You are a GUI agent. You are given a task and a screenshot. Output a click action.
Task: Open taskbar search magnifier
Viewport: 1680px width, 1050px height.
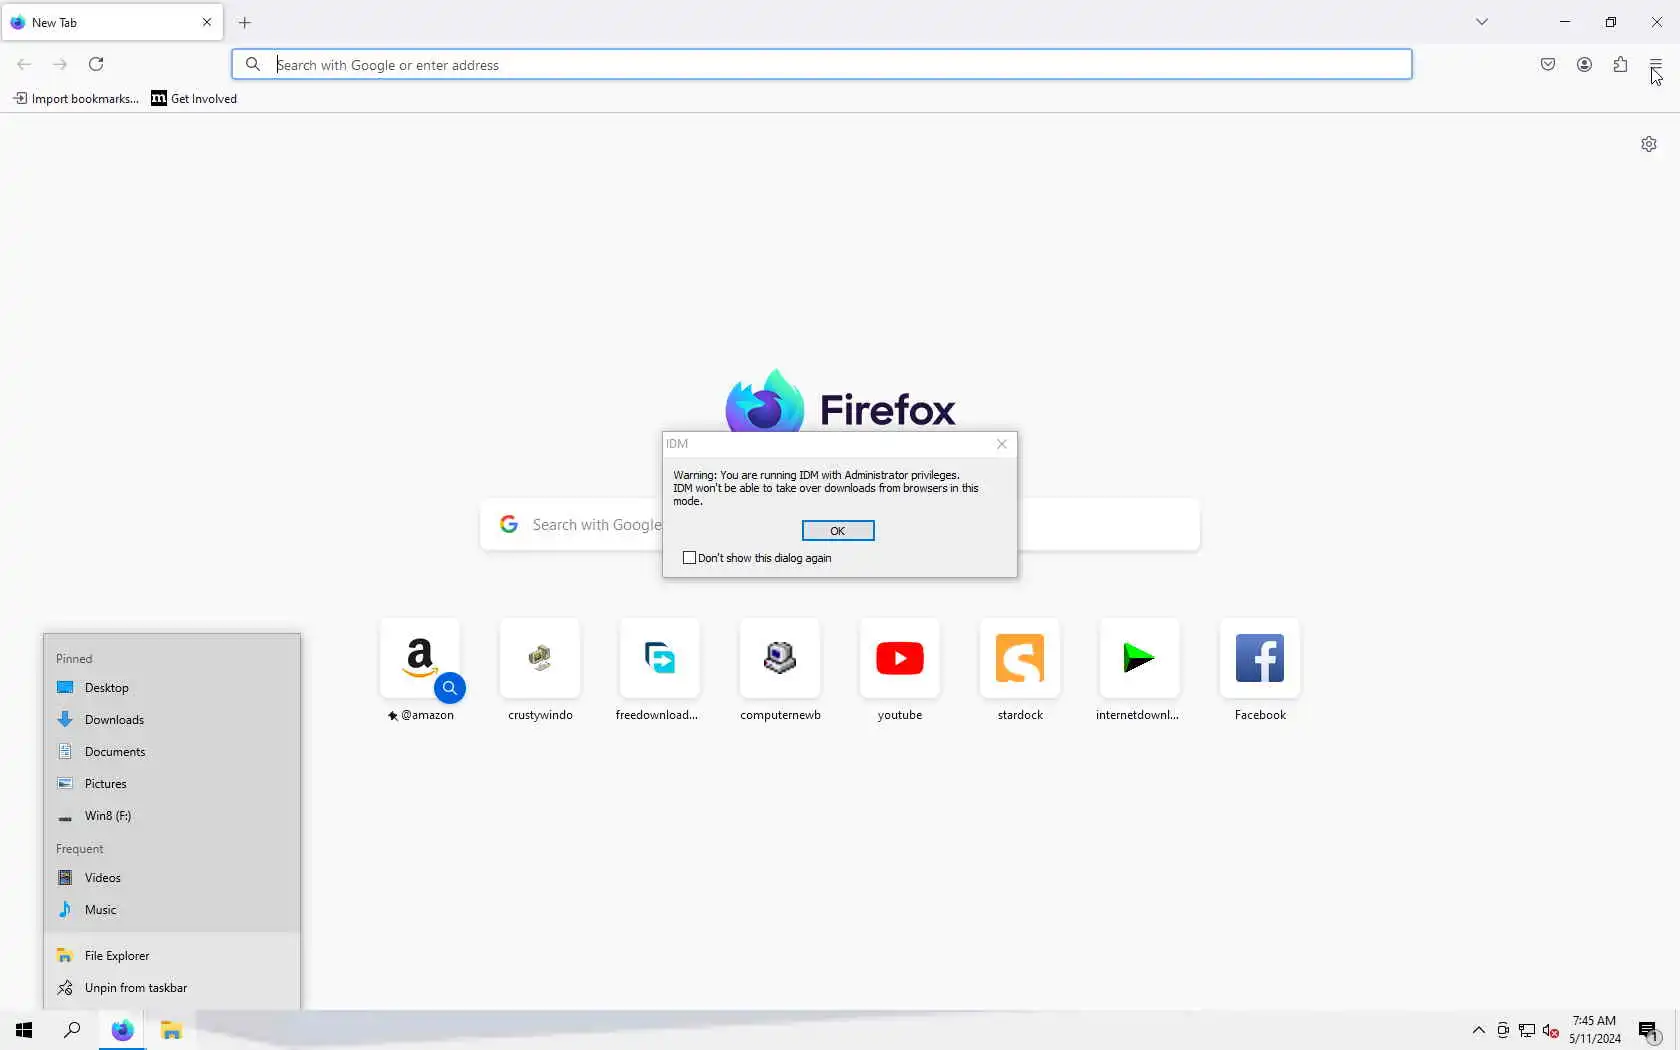coord(72,1030)
